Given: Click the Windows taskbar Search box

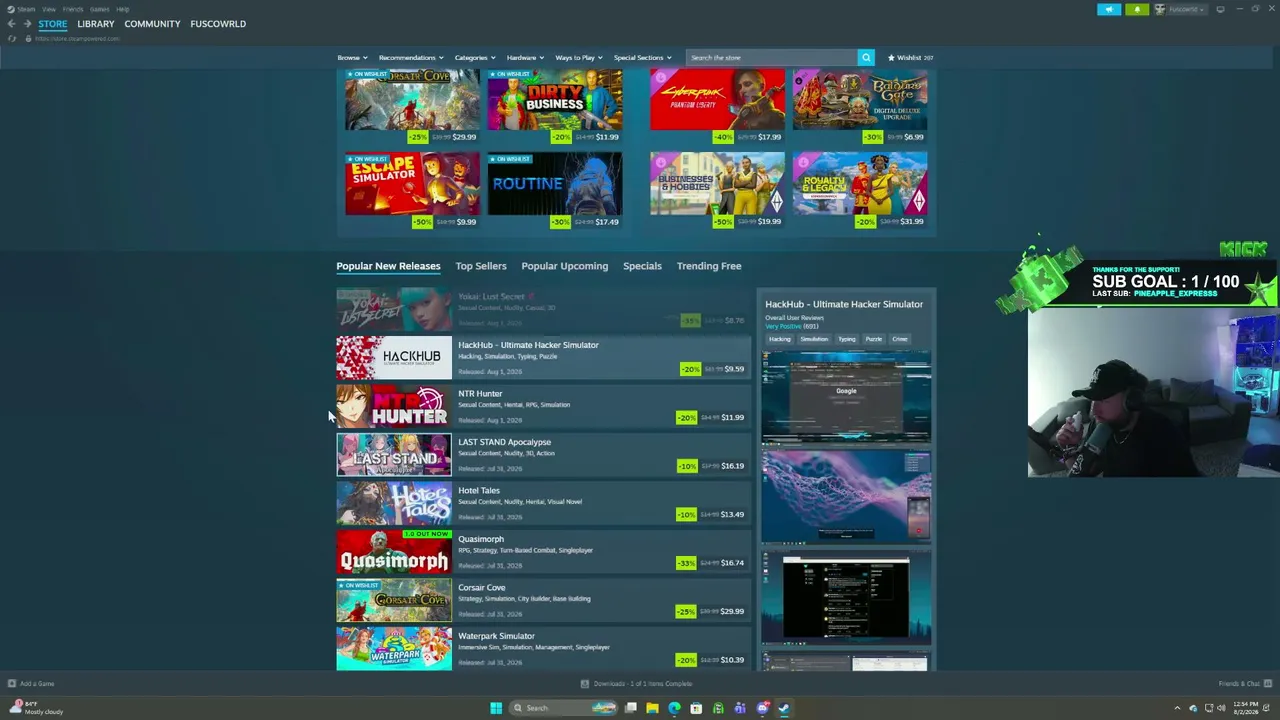Looking at the screenshot, I should coord(563,708).
